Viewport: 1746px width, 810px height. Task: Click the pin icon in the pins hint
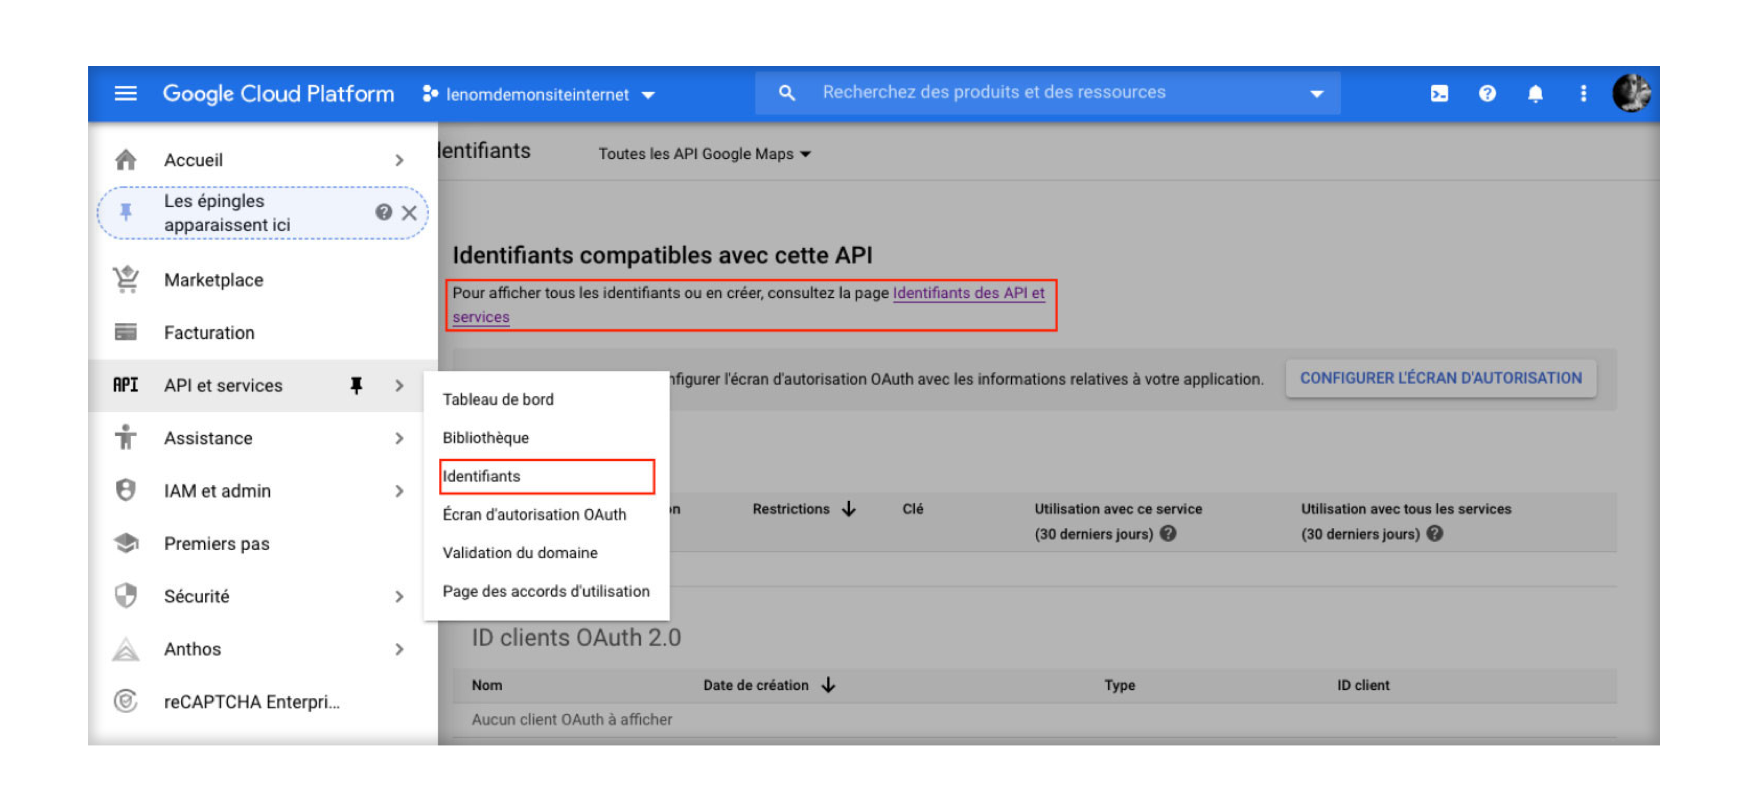point(126,212)
